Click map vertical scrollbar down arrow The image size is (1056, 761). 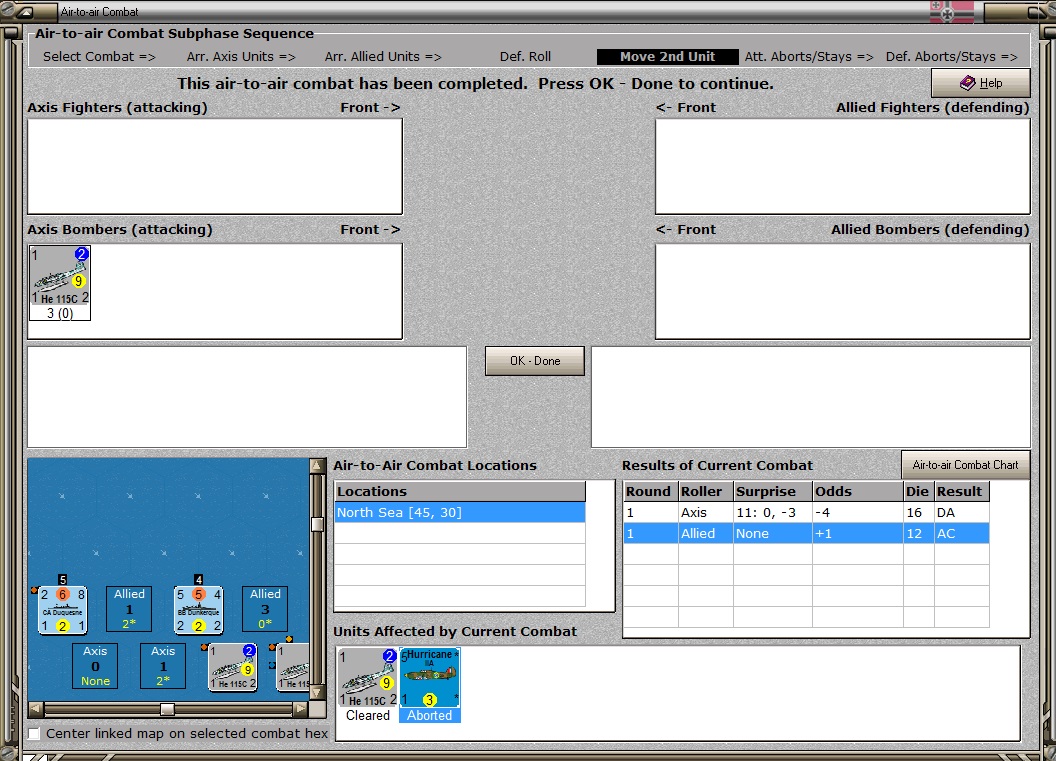tap(317, 693)
